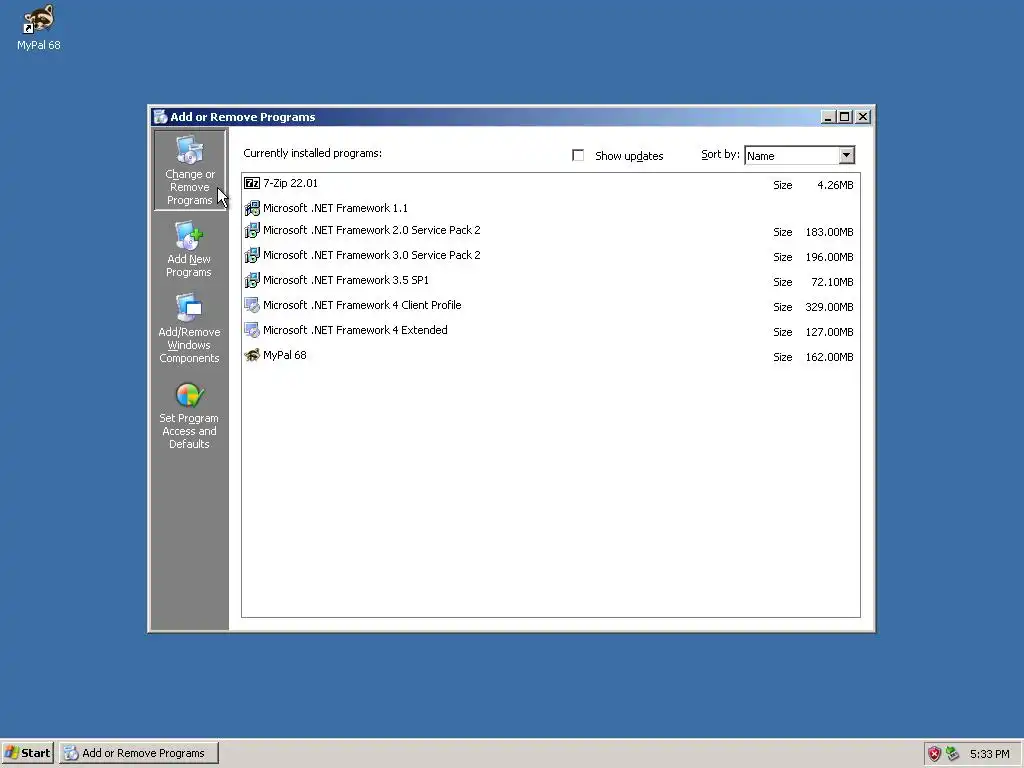Select Microsoft .NET Framework 2.0 Service Pack 2 name
This screenshot has width=1024, height=768.
[x=372, y=231]
